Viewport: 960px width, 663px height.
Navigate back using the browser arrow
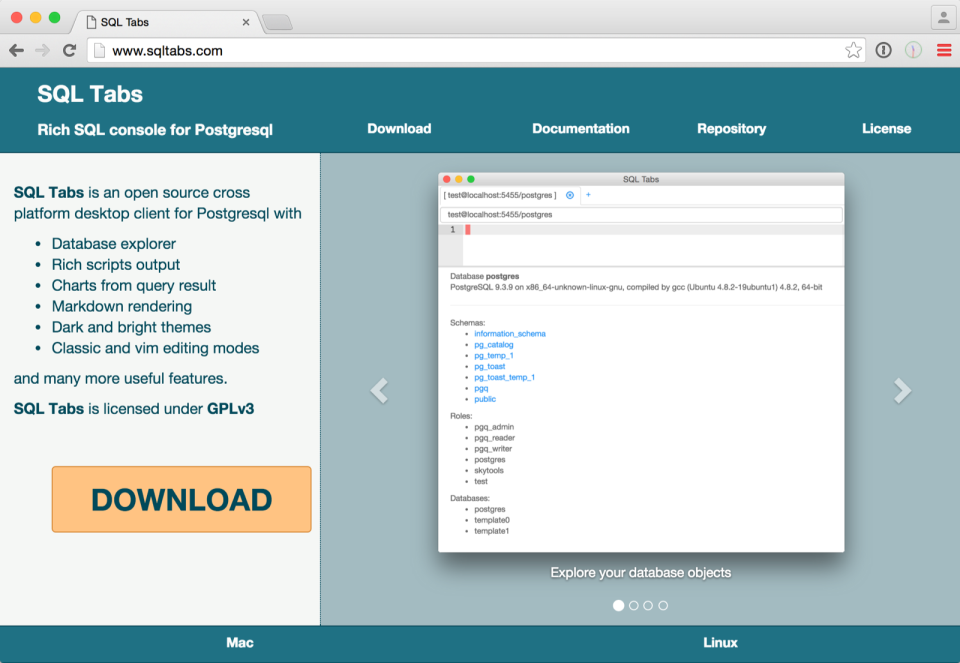tap(16, 49)
